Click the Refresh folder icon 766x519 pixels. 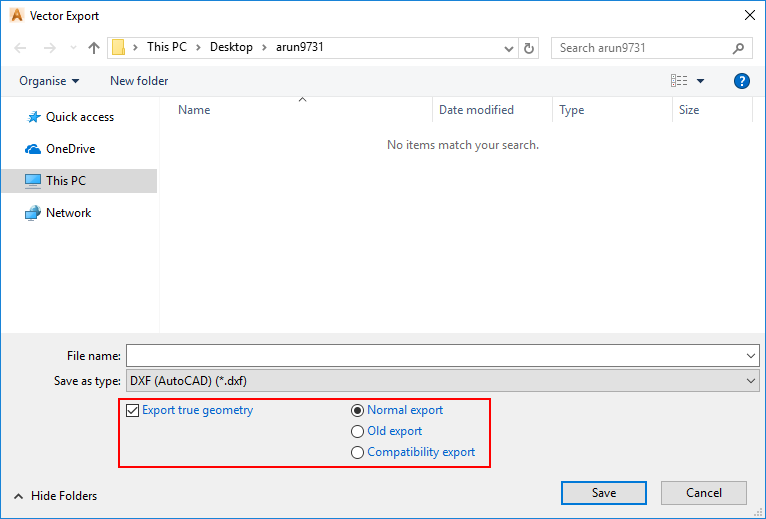click(530, 47)
